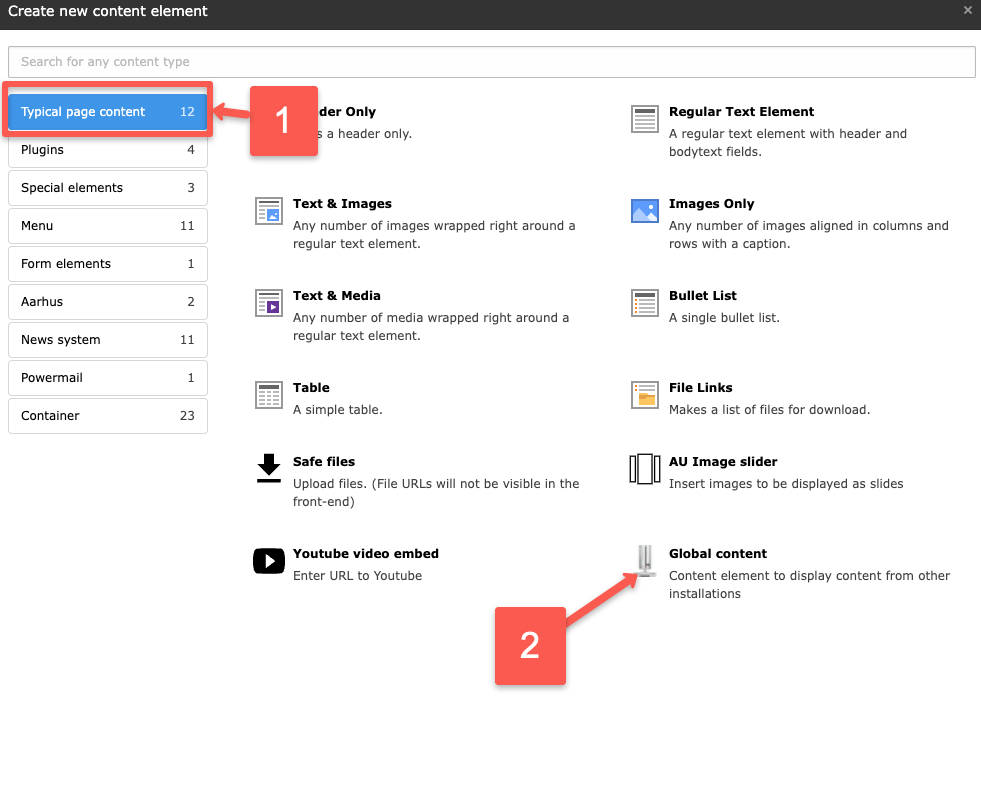
Task: Select the Youtube video embed icon
Action: [269, 561]
